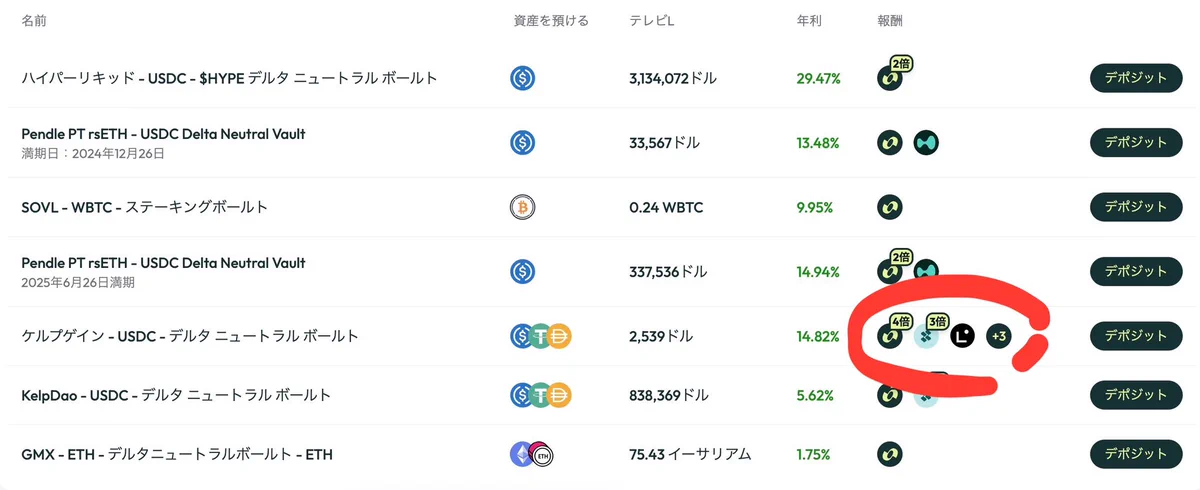Deposit into the GMX - ETH vault
The image size is (1200, 490).
click(1136, 454)
